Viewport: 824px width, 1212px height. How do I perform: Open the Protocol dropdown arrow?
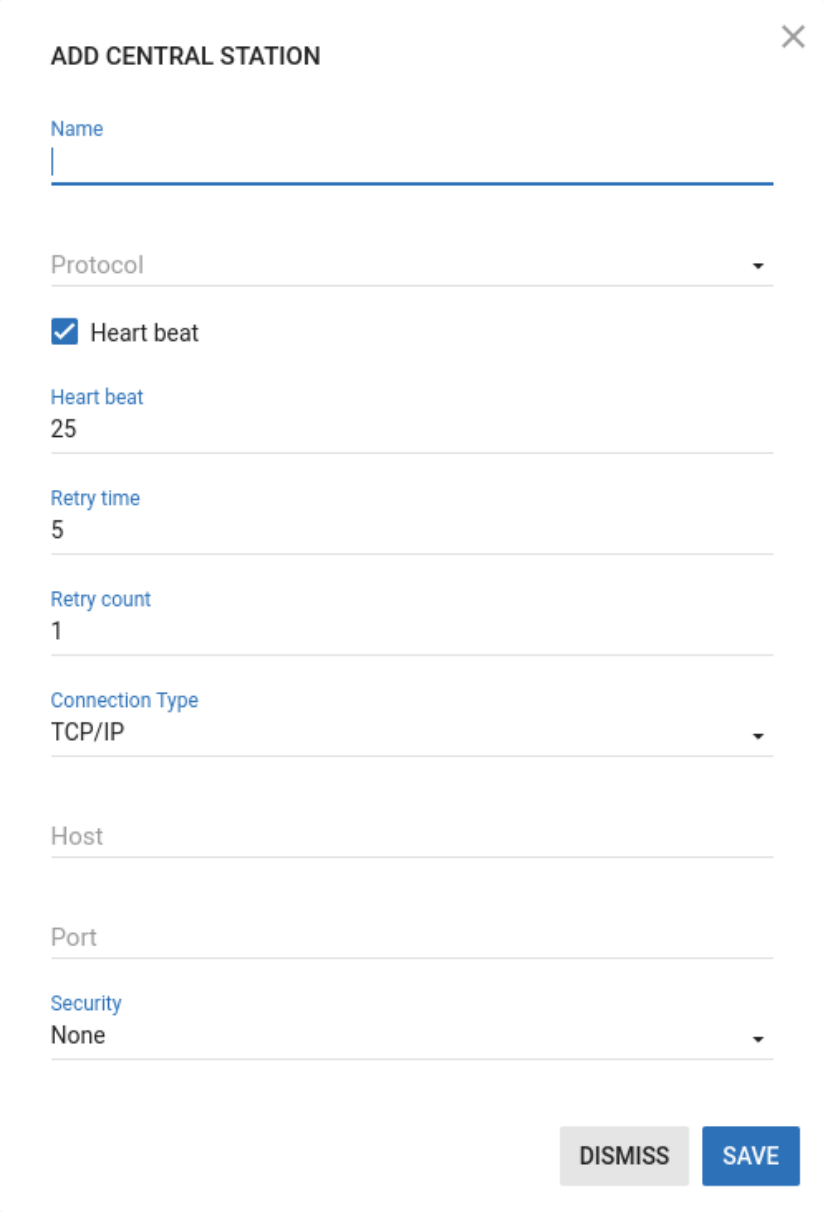(x=760, y=265)
